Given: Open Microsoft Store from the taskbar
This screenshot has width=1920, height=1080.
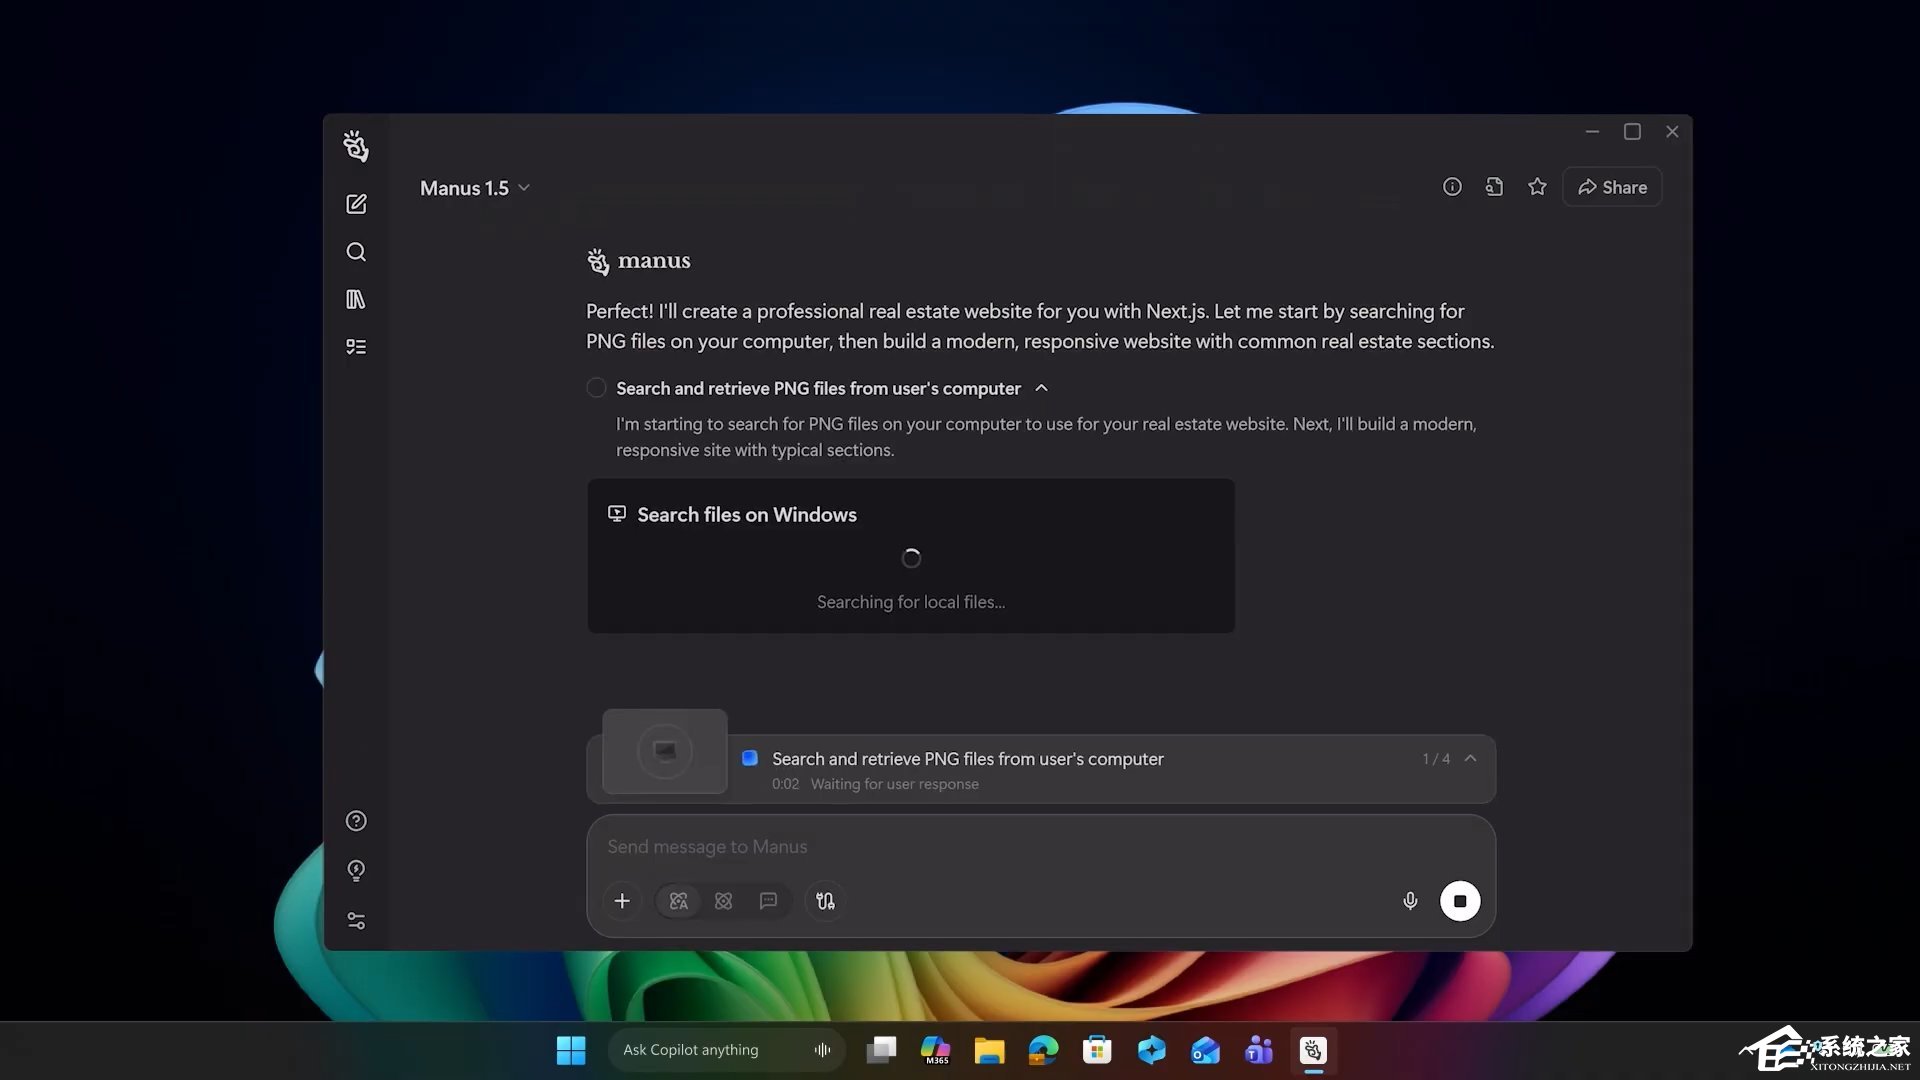Looking at the screenshot, I should point(1097,1050).
